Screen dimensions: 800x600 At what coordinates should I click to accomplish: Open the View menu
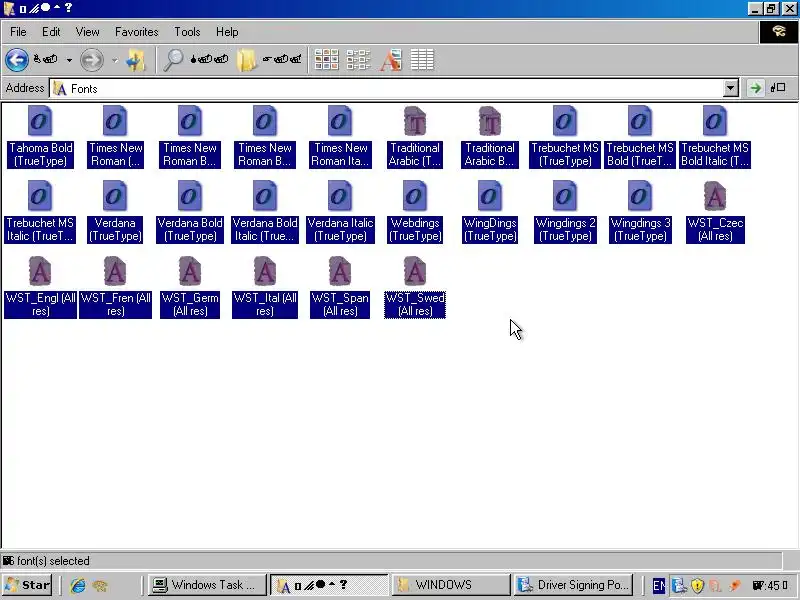point(87,32)
